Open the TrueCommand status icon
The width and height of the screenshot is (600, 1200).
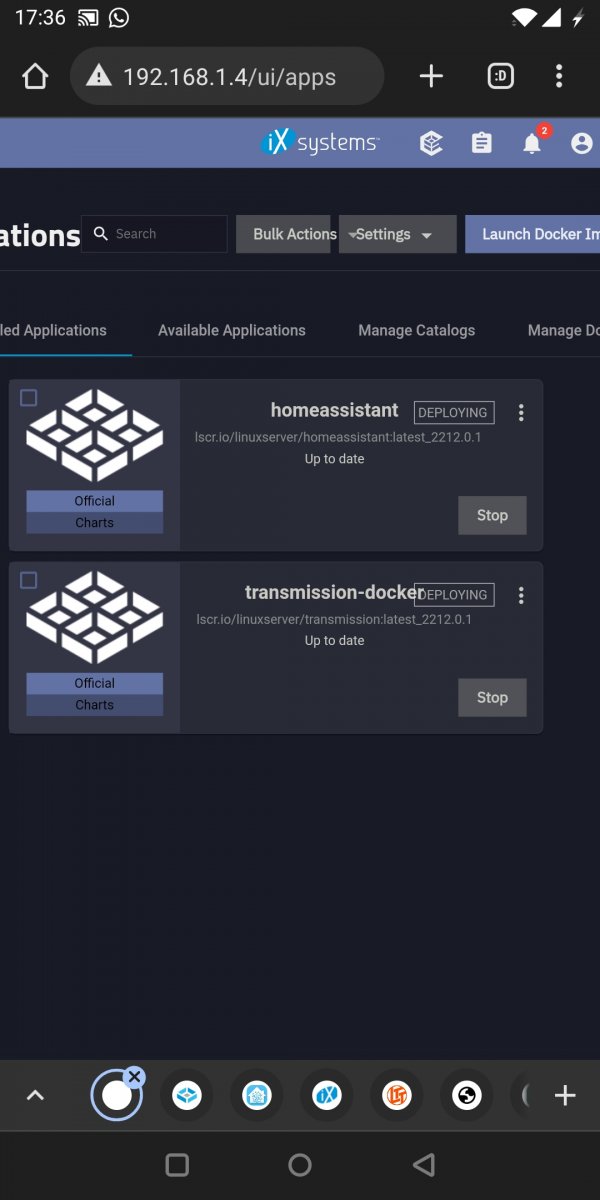pos(431,144)
